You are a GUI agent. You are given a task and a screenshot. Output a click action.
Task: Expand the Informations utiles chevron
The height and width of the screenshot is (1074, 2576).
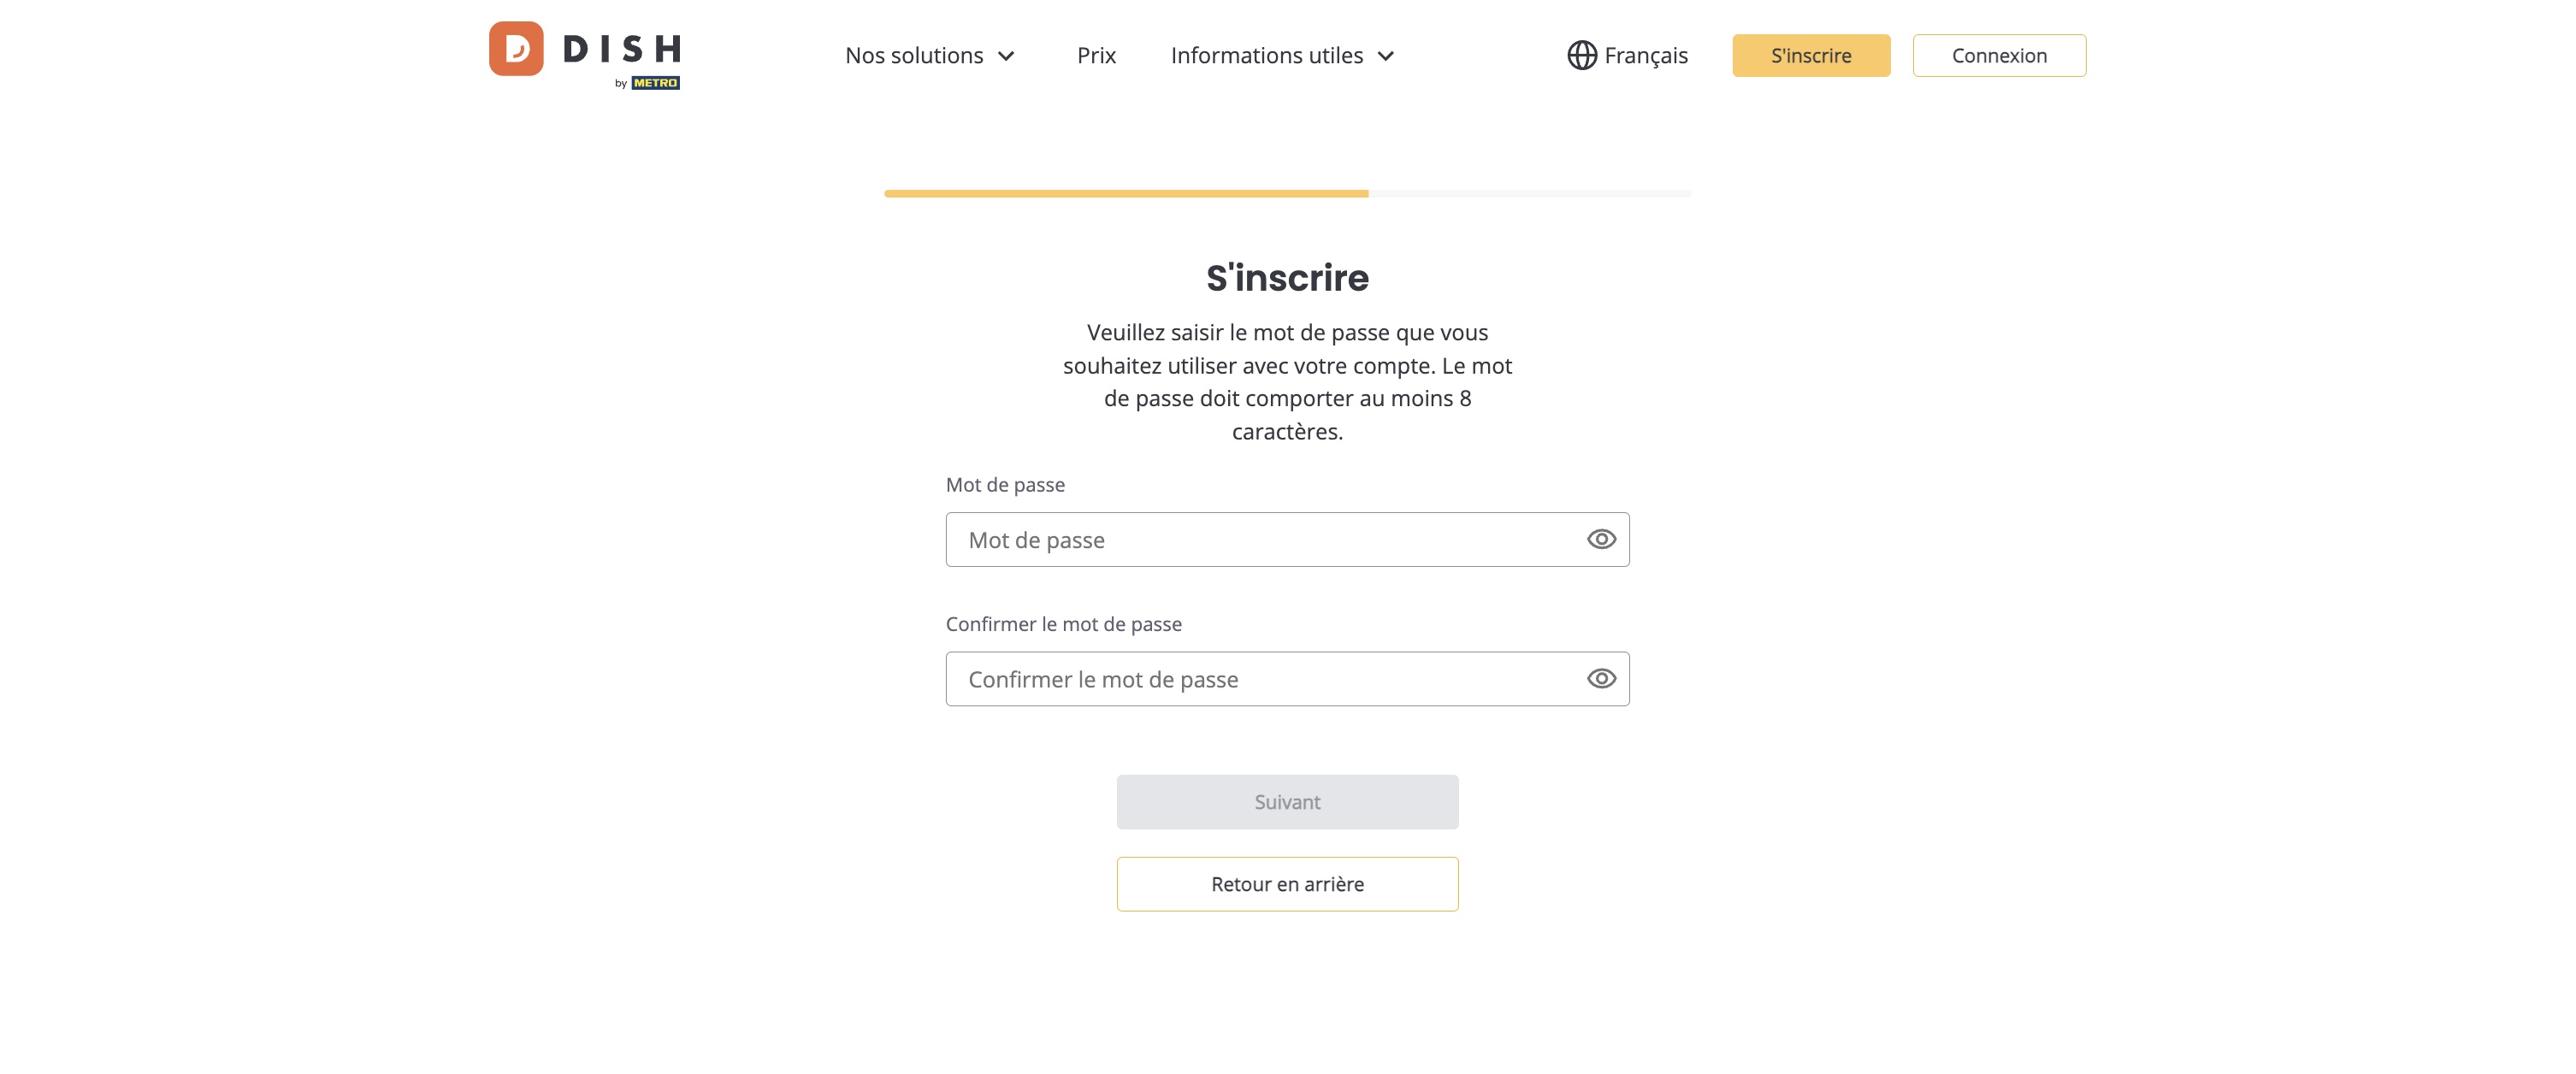pos(1385,56)
